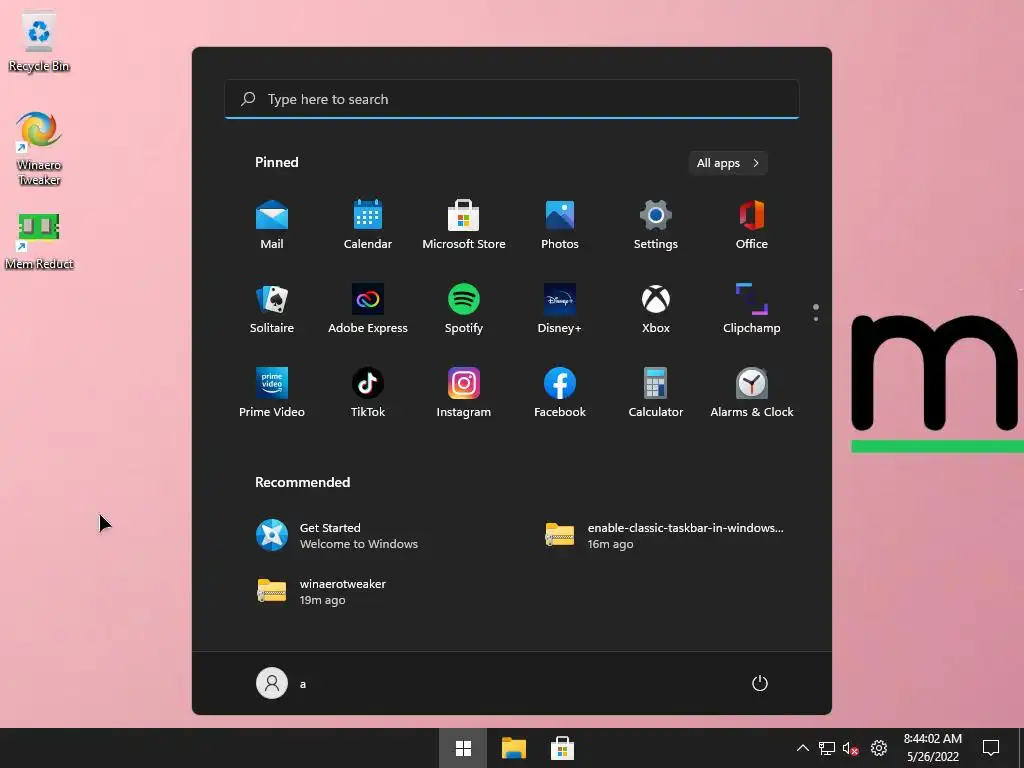The height and width of the screenshot is (768, 1024).
Task: Open the Xbox app
Action: tap(656, 309)
